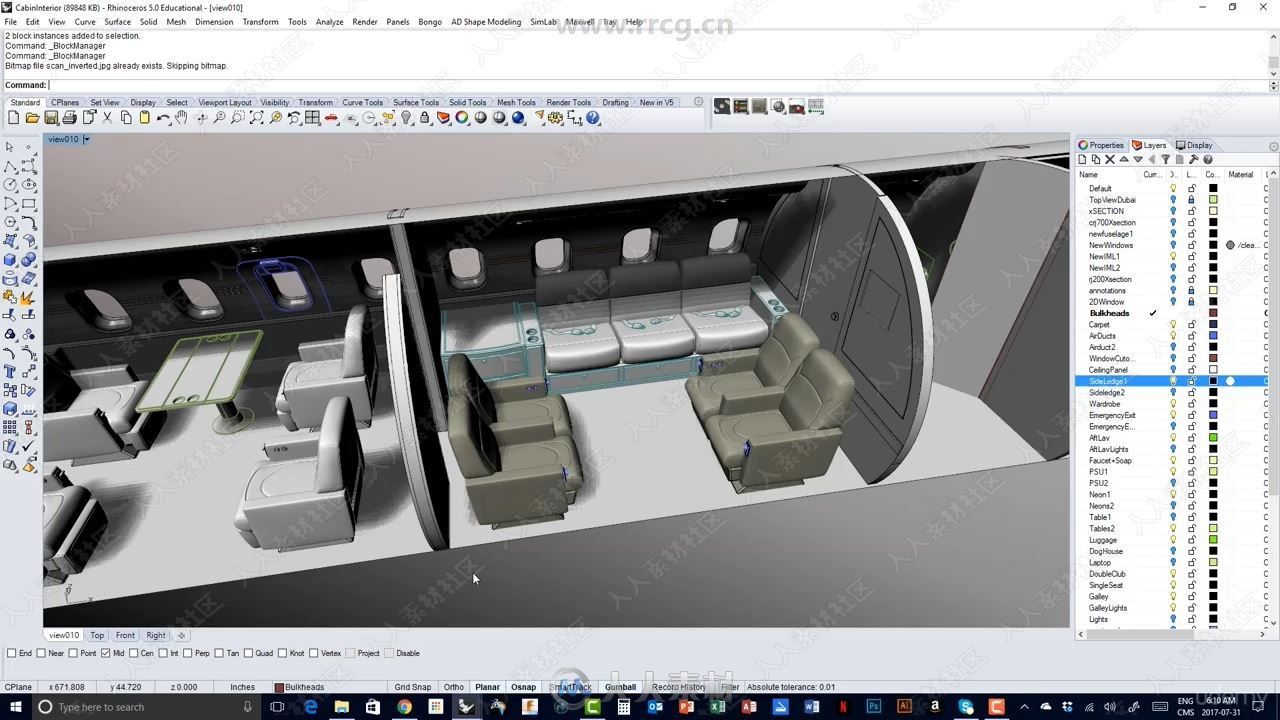This screenshot has height=720, width=1280.
Task: Uncheck the Mid osnap checkbox
Action: coord(105,653)
